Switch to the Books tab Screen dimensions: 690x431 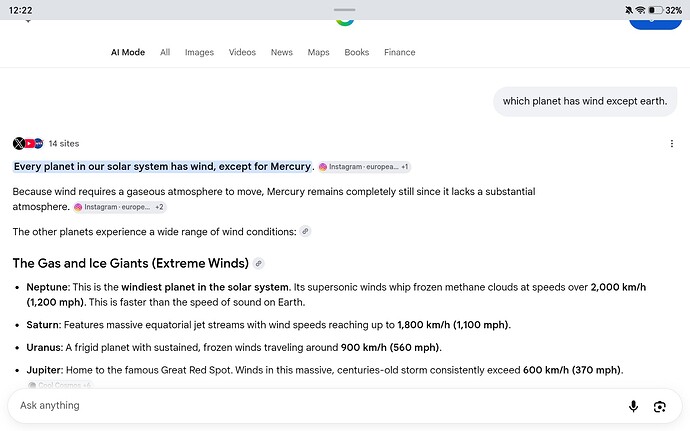coord(356,52)
